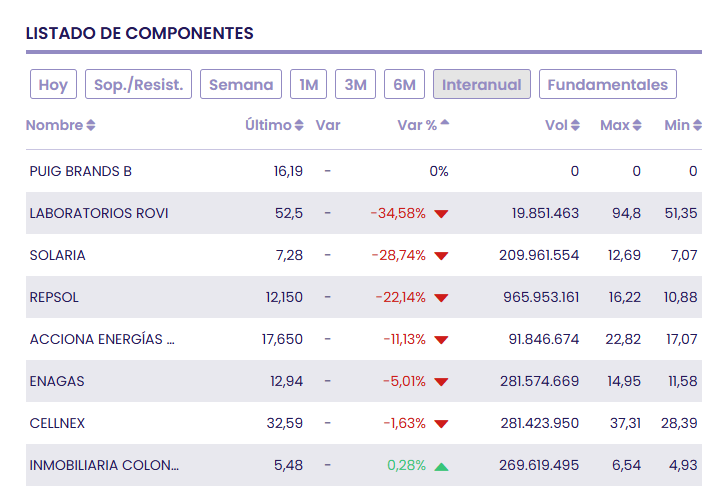
Task: Select the Interanual tab
Action: pos(482,85)
